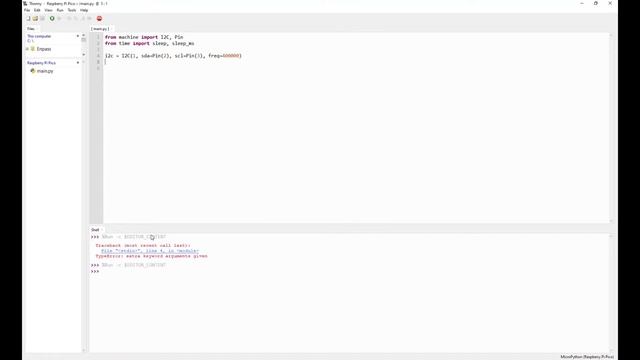
Task: Run the current script with green button
Action: tap(52, 18)
